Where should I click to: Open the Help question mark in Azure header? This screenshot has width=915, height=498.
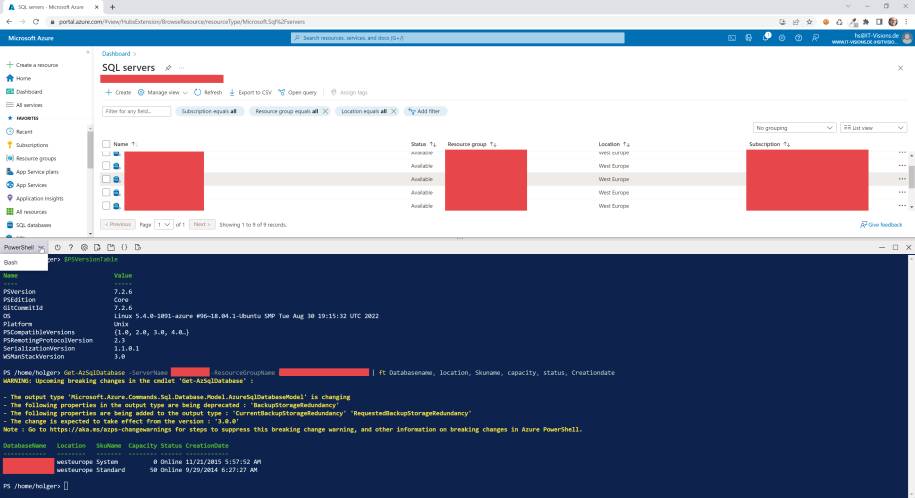pyautogui.click(x=798, y=38)
